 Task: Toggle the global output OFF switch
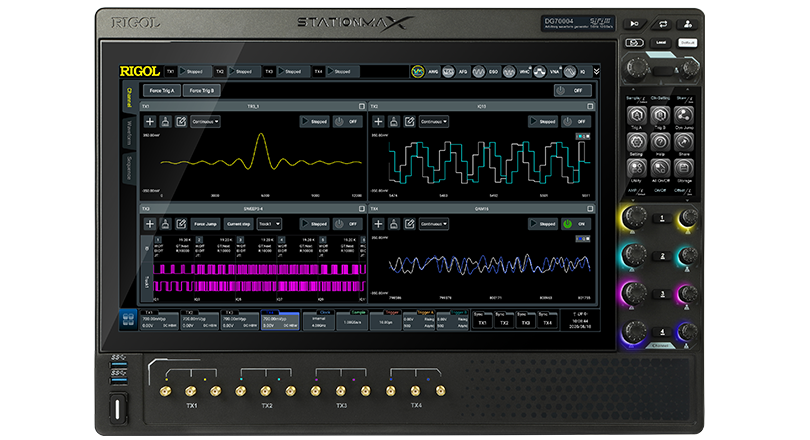pyautogui.click(x=573, y=90)
